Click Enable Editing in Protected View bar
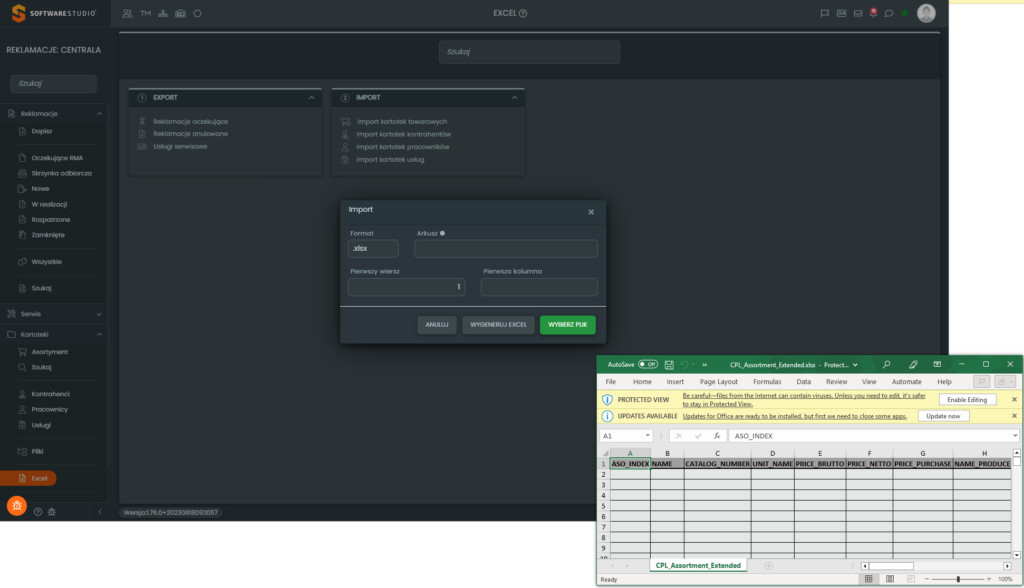The width and height of the screenshot is (1024, 588). pos(967,399)
